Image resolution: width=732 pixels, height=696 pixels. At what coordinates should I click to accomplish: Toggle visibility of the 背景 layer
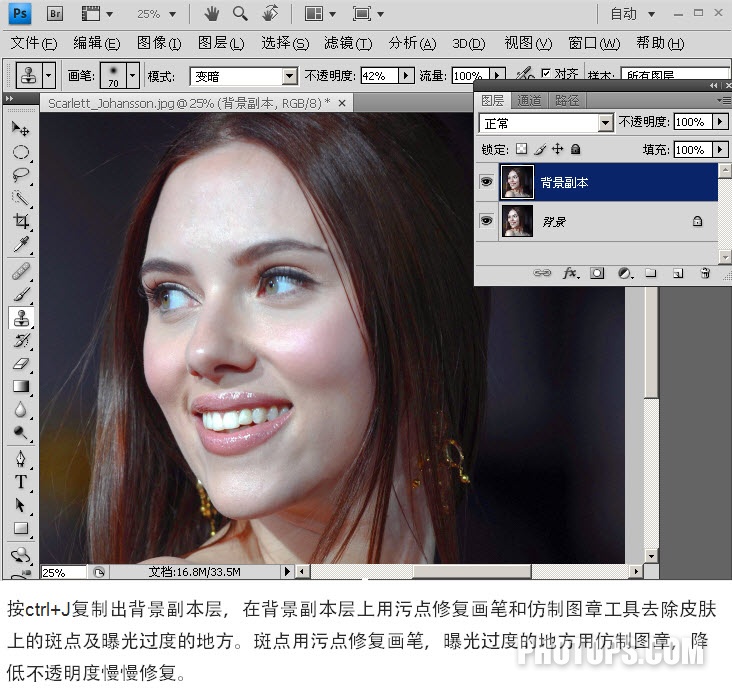[486, 220]
